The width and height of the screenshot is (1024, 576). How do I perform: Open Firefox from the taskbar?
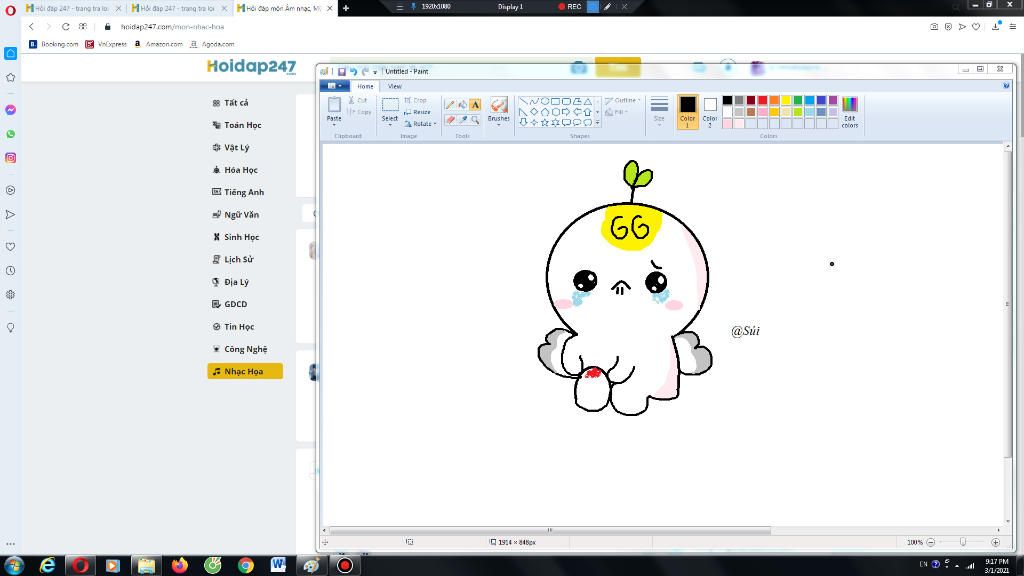point(180,565)
